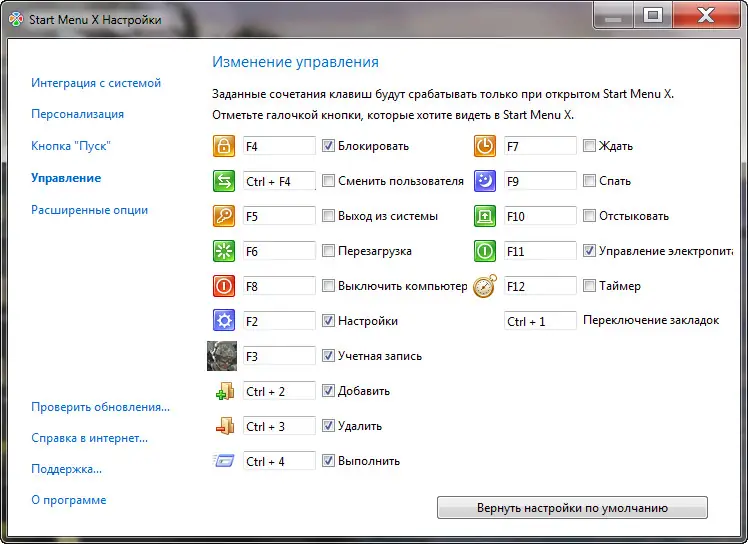The width and height of the screenshot is (748, 544).
Task: Click the Ctrl + 4 hotkey field
Action: point(279,461)
